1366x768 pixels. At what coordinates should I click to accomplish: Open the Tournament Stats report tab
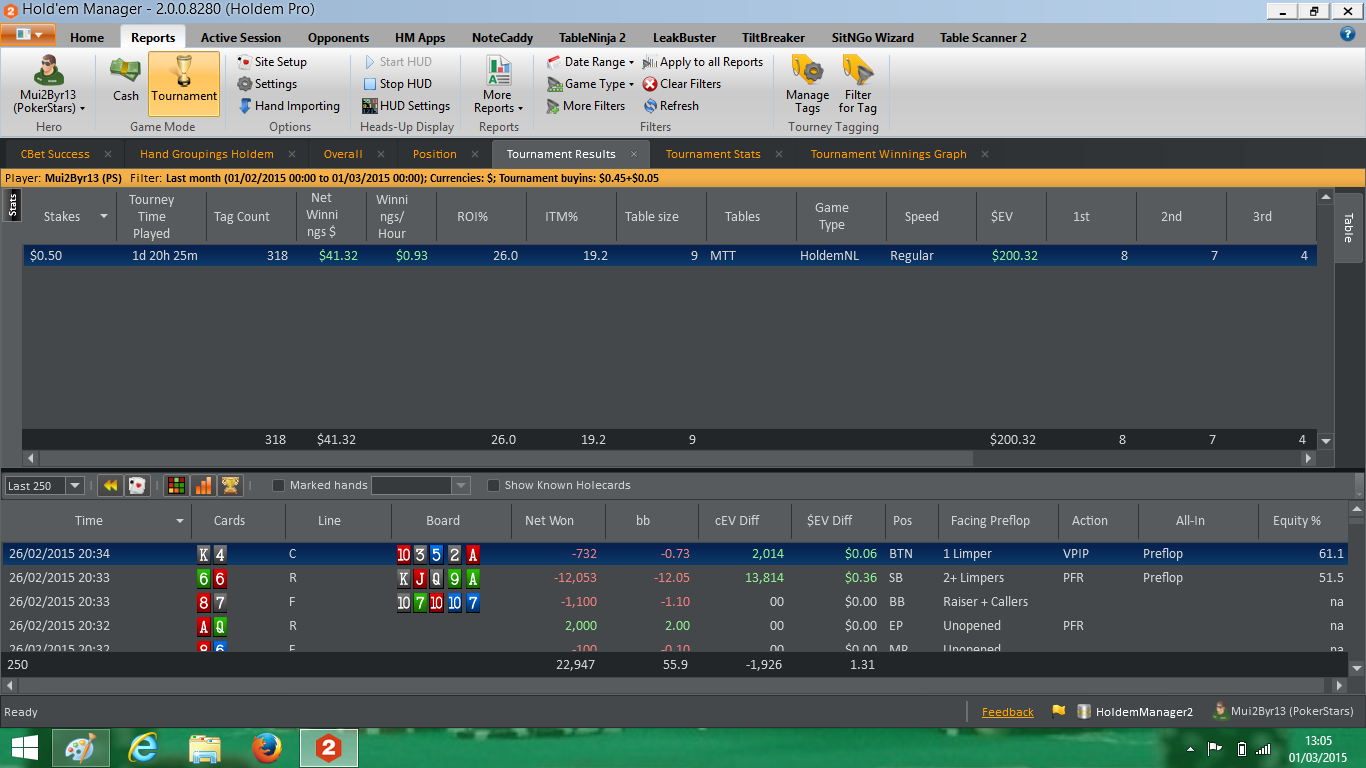[713, 154]
